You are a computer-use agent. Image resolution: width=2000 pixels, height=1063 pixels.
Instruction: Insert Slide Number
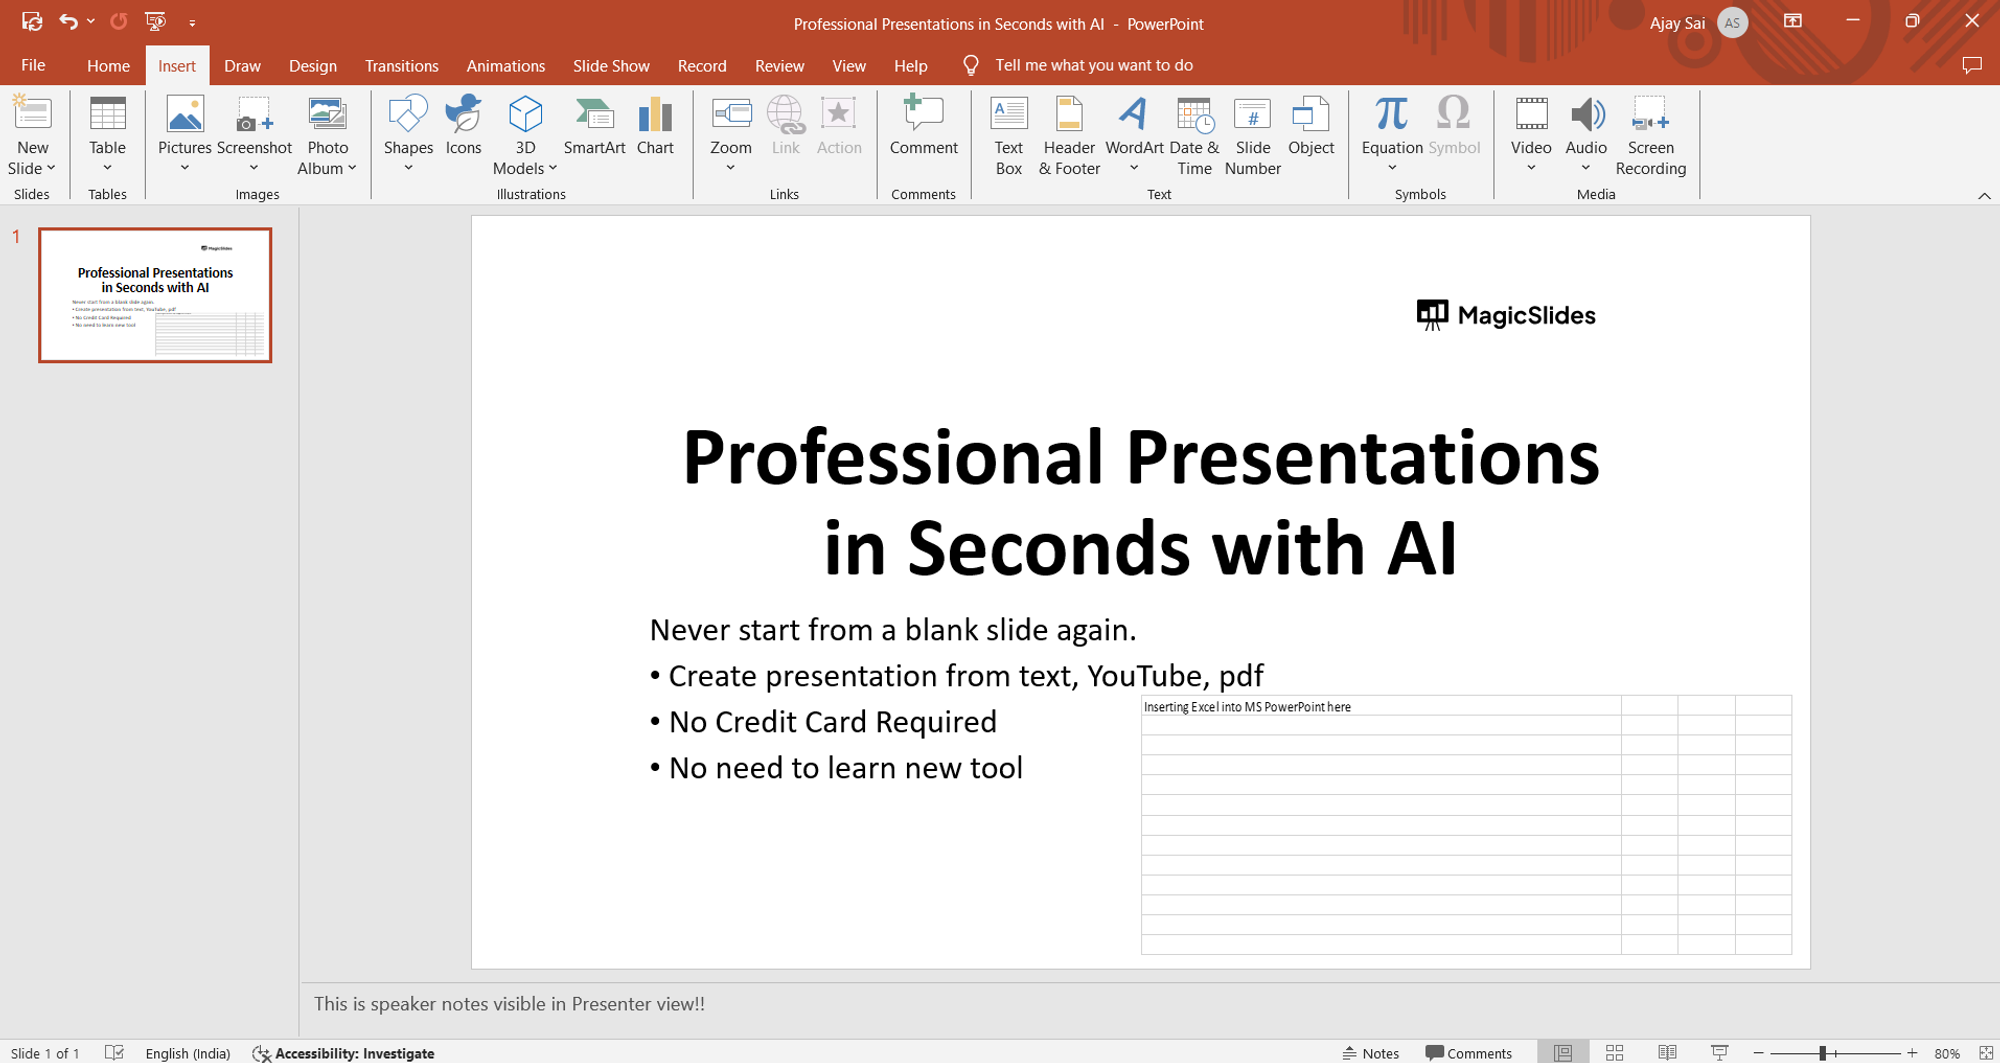tap(1252, 136)
